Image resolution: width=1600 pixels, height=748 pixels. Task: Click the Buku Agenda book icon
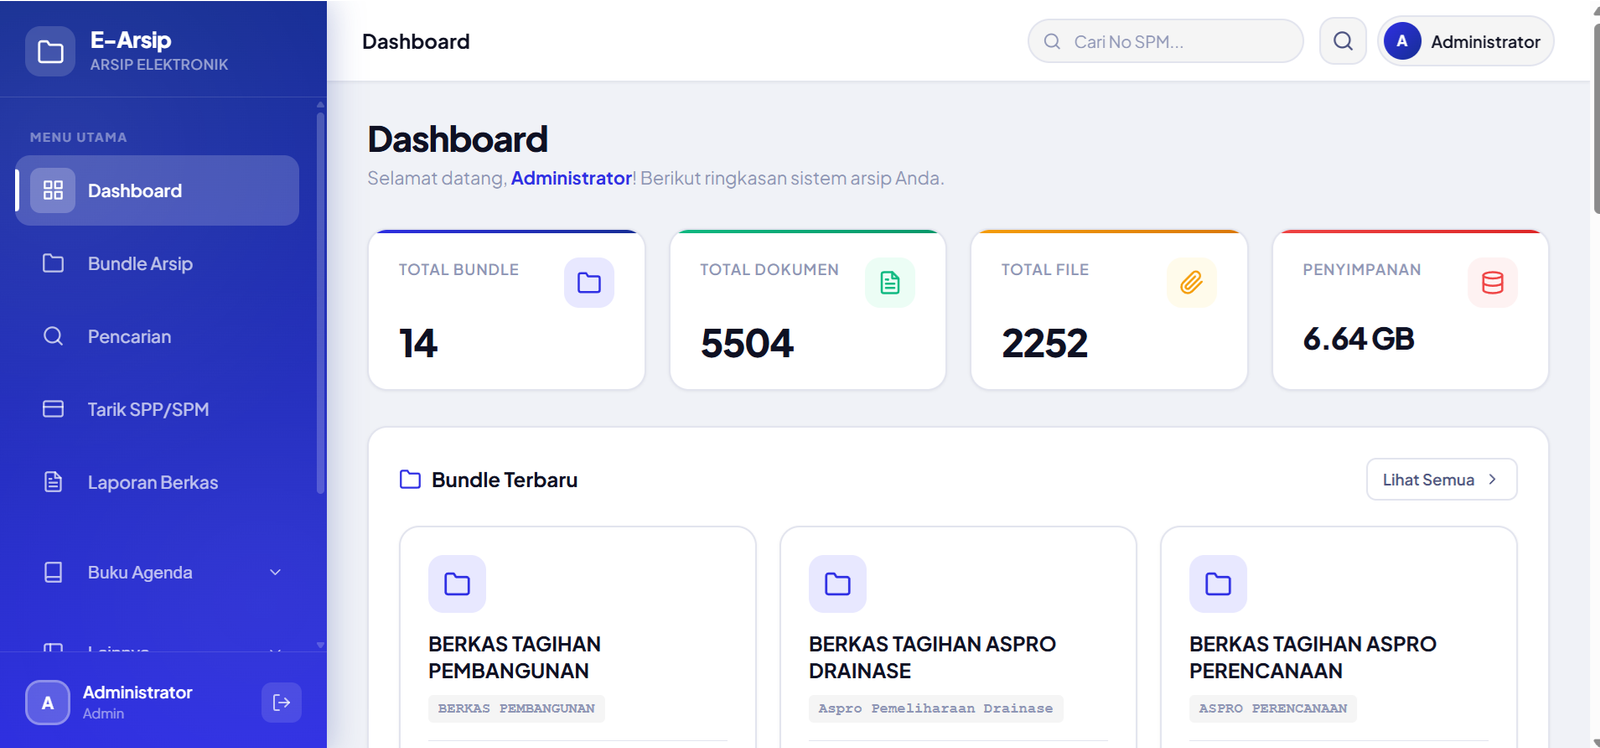(x=53, y=572)
